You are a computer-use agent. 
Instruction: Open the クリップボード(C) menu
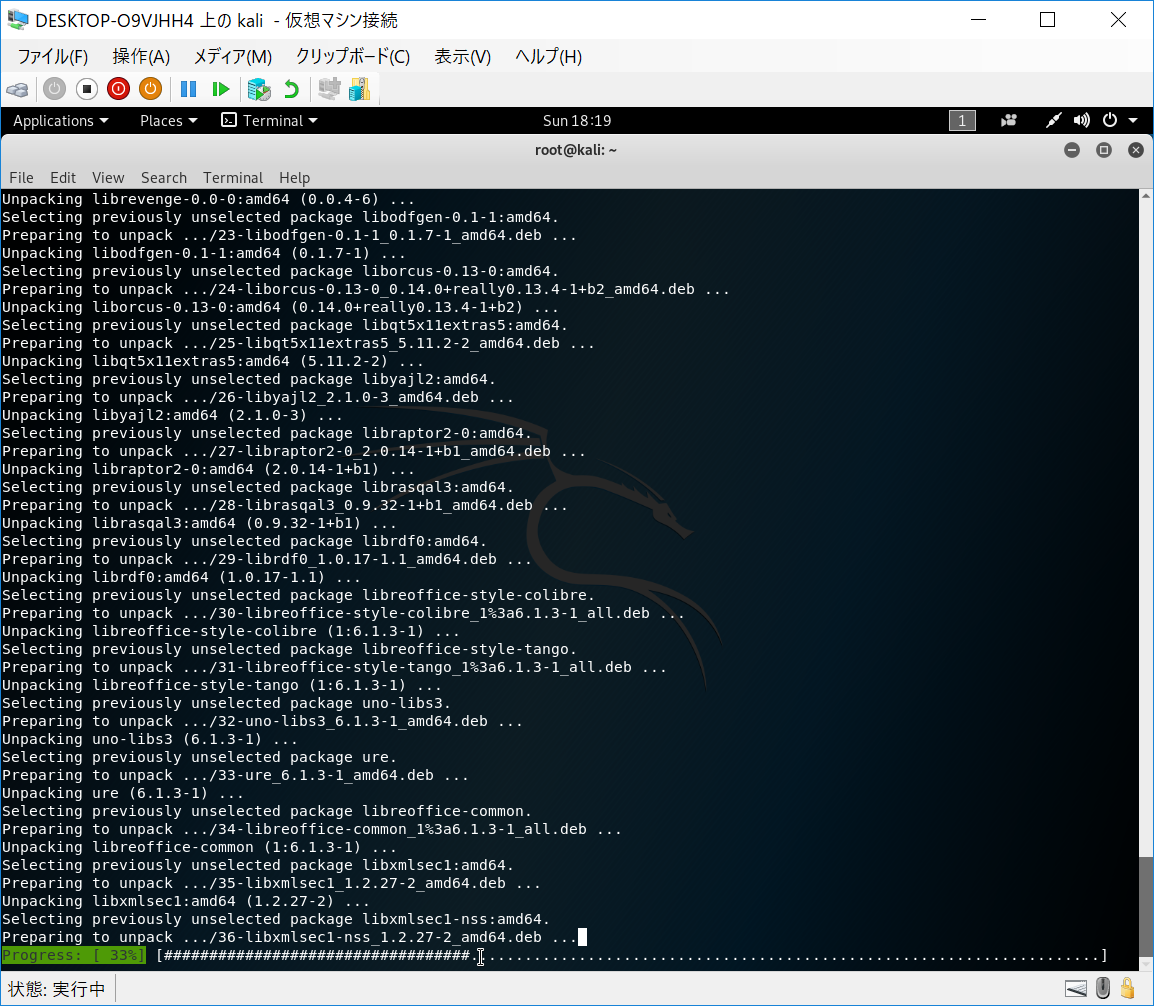(x=352, y=57)
